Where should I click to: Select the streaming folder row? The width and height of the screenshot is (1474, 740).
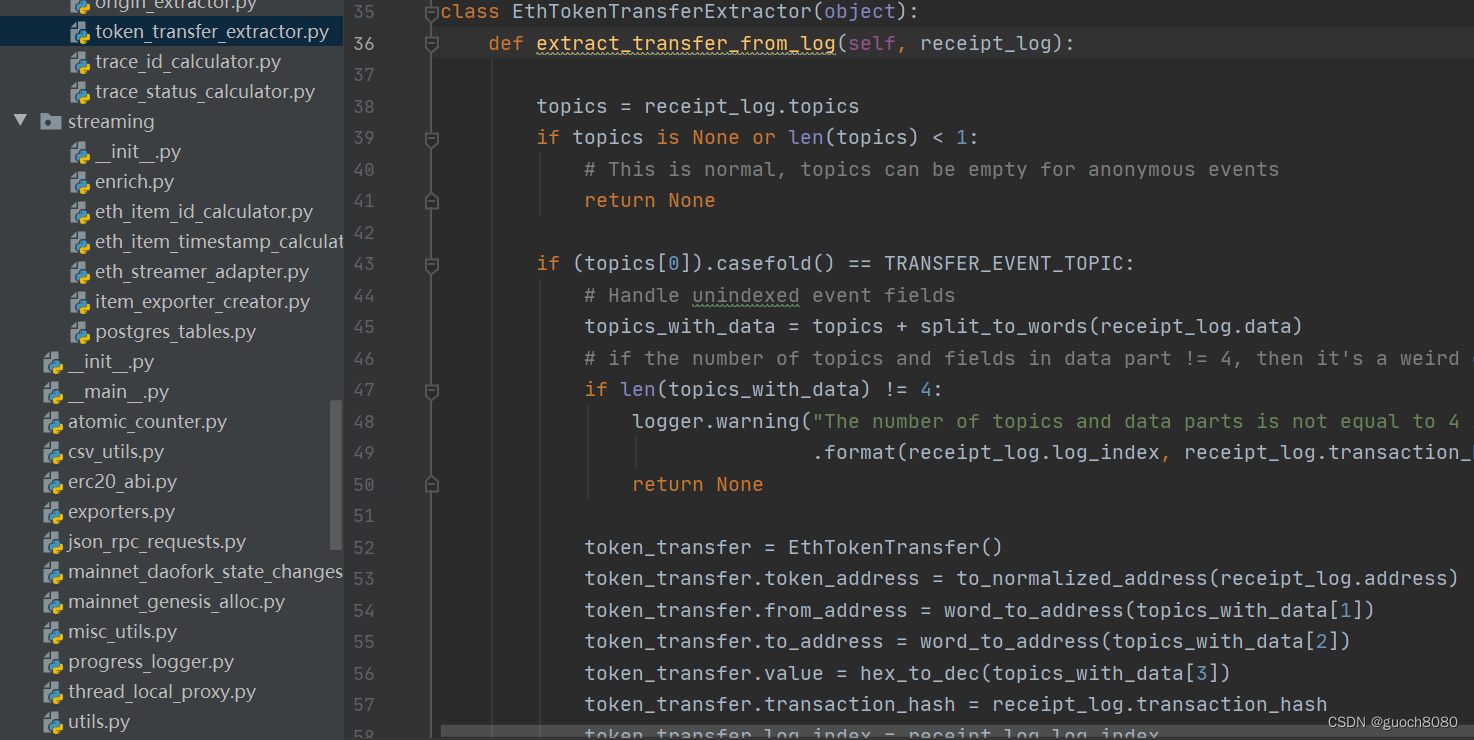pos(171,122)
